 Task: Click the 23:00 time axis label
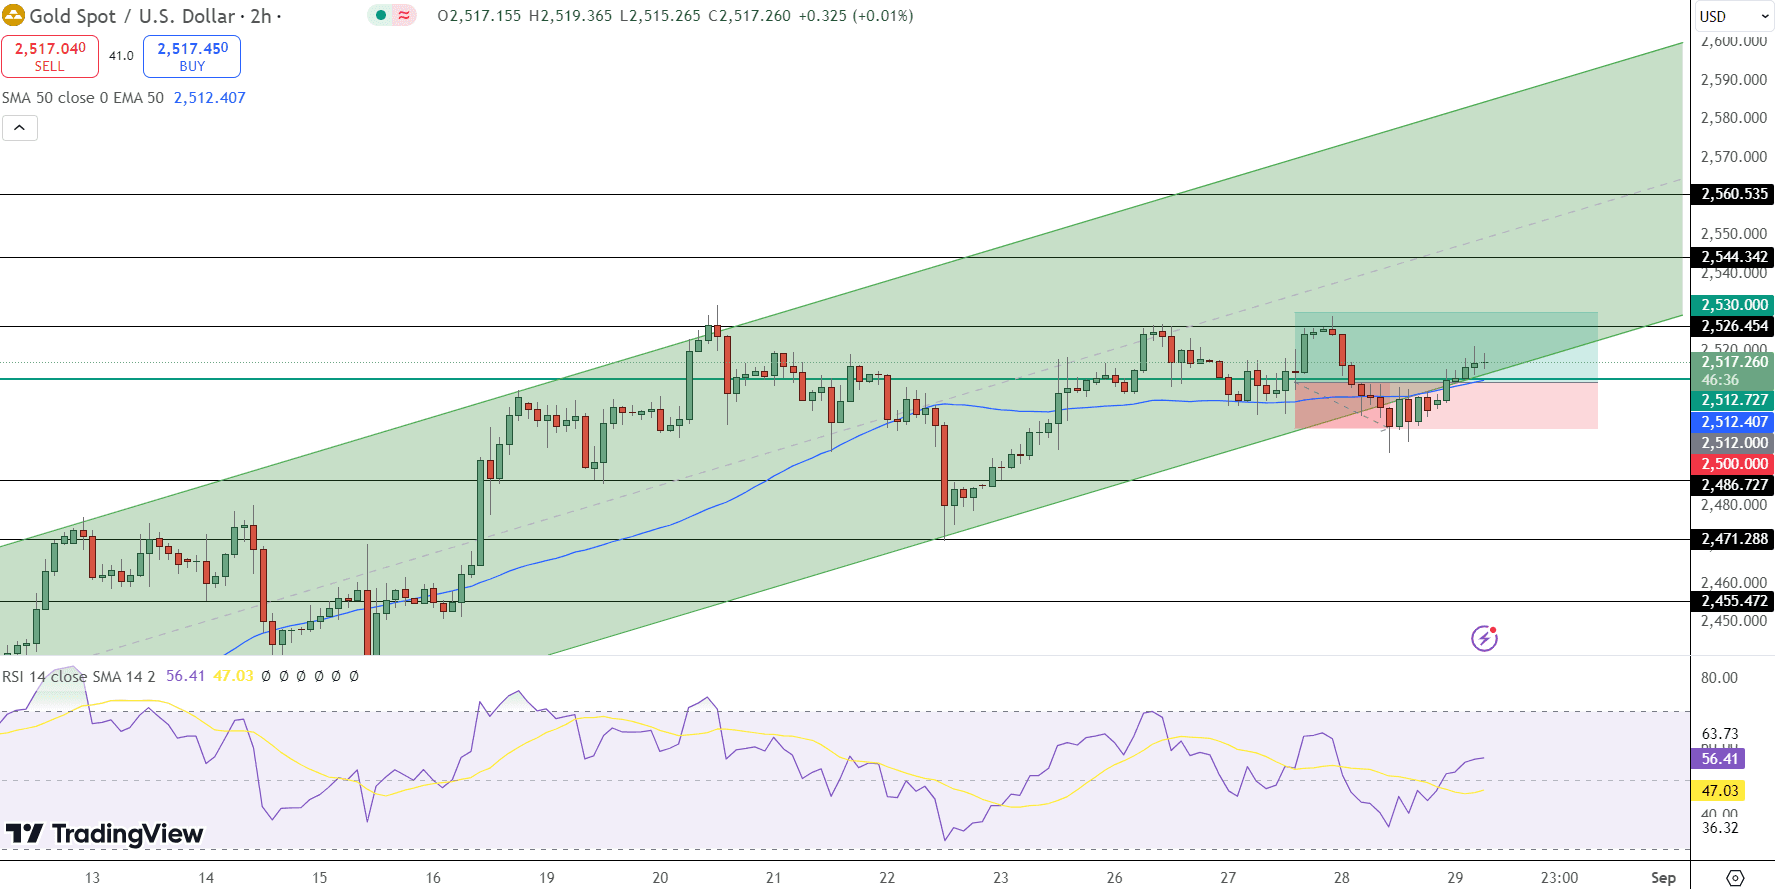(1559, 878)
